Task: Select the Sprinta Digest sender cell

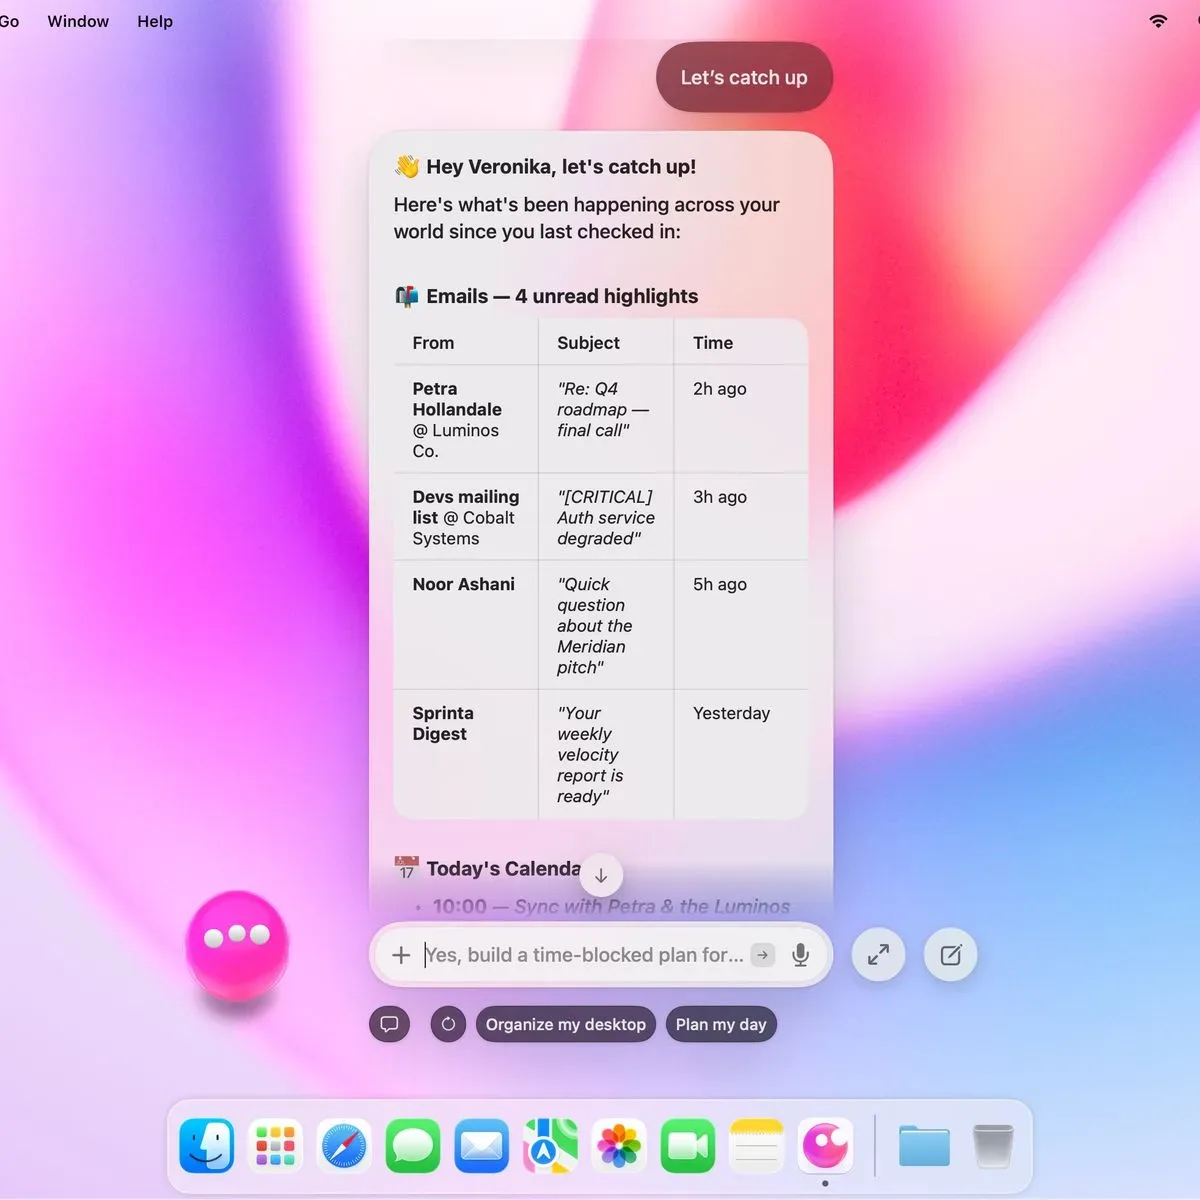Action: [x=466, y=754]
